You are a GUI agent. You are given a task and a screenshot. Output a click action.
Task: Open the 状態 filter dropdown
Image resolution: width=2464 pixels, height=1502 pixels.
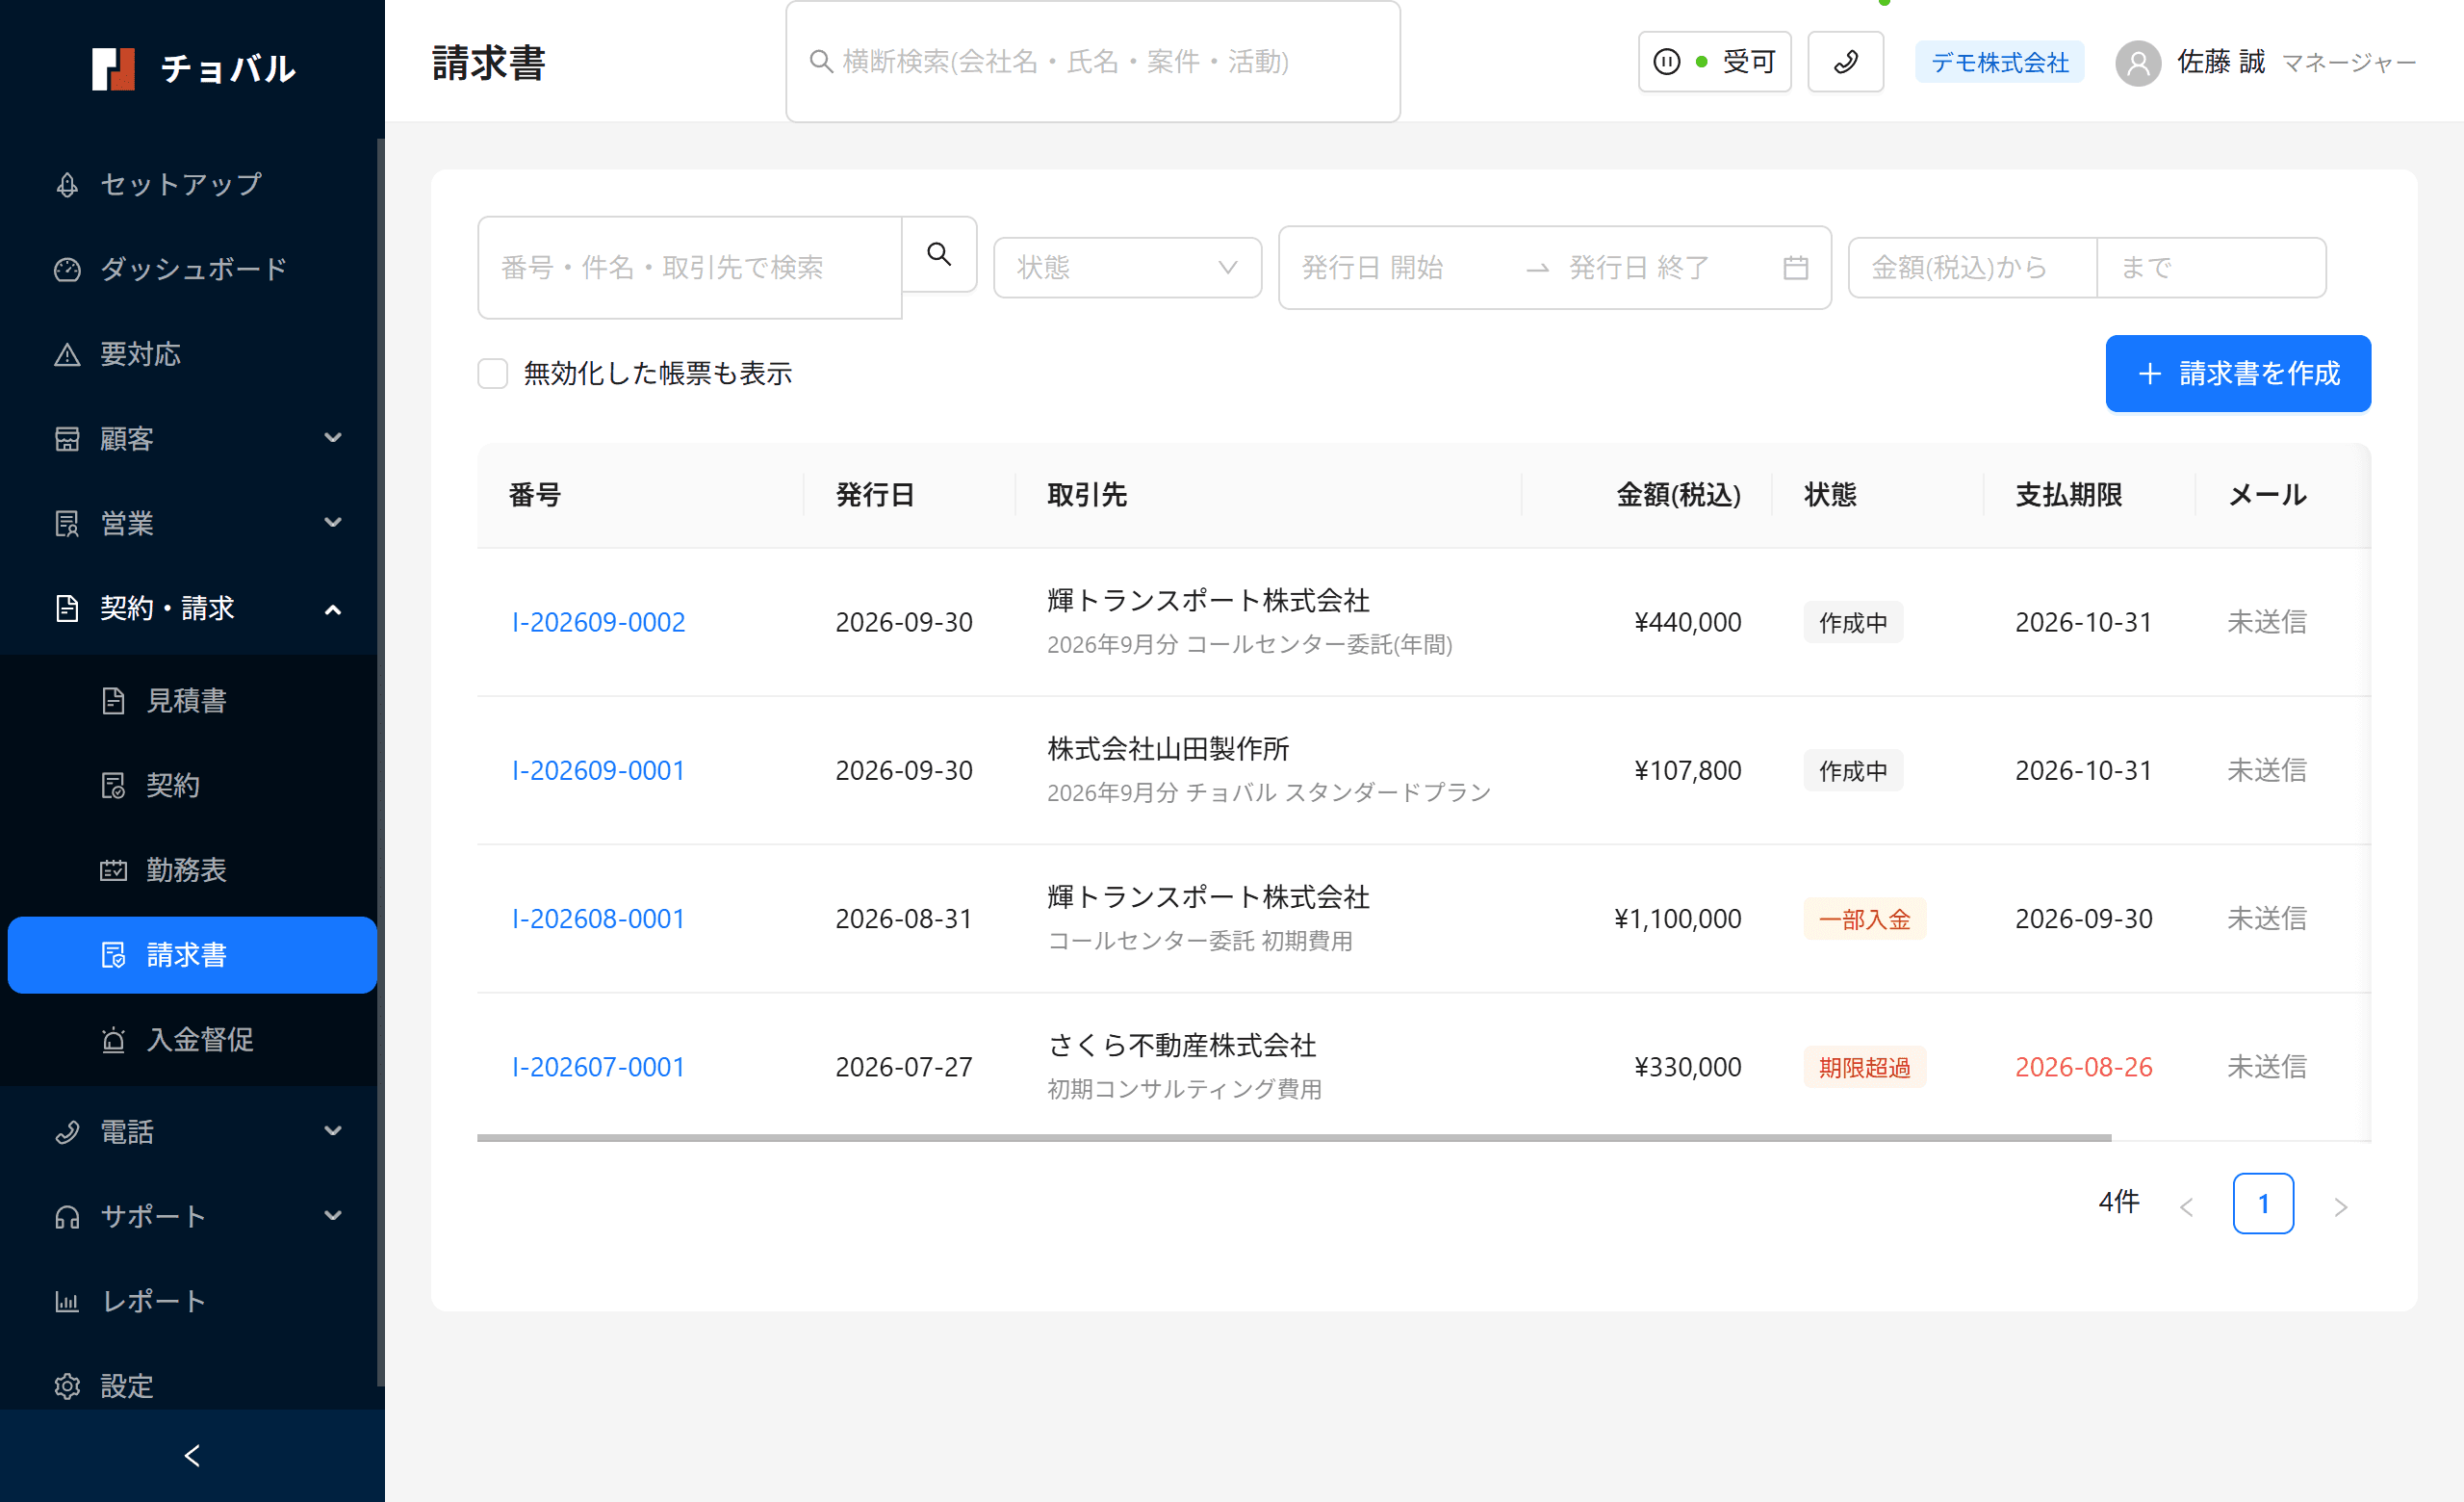1127,267
